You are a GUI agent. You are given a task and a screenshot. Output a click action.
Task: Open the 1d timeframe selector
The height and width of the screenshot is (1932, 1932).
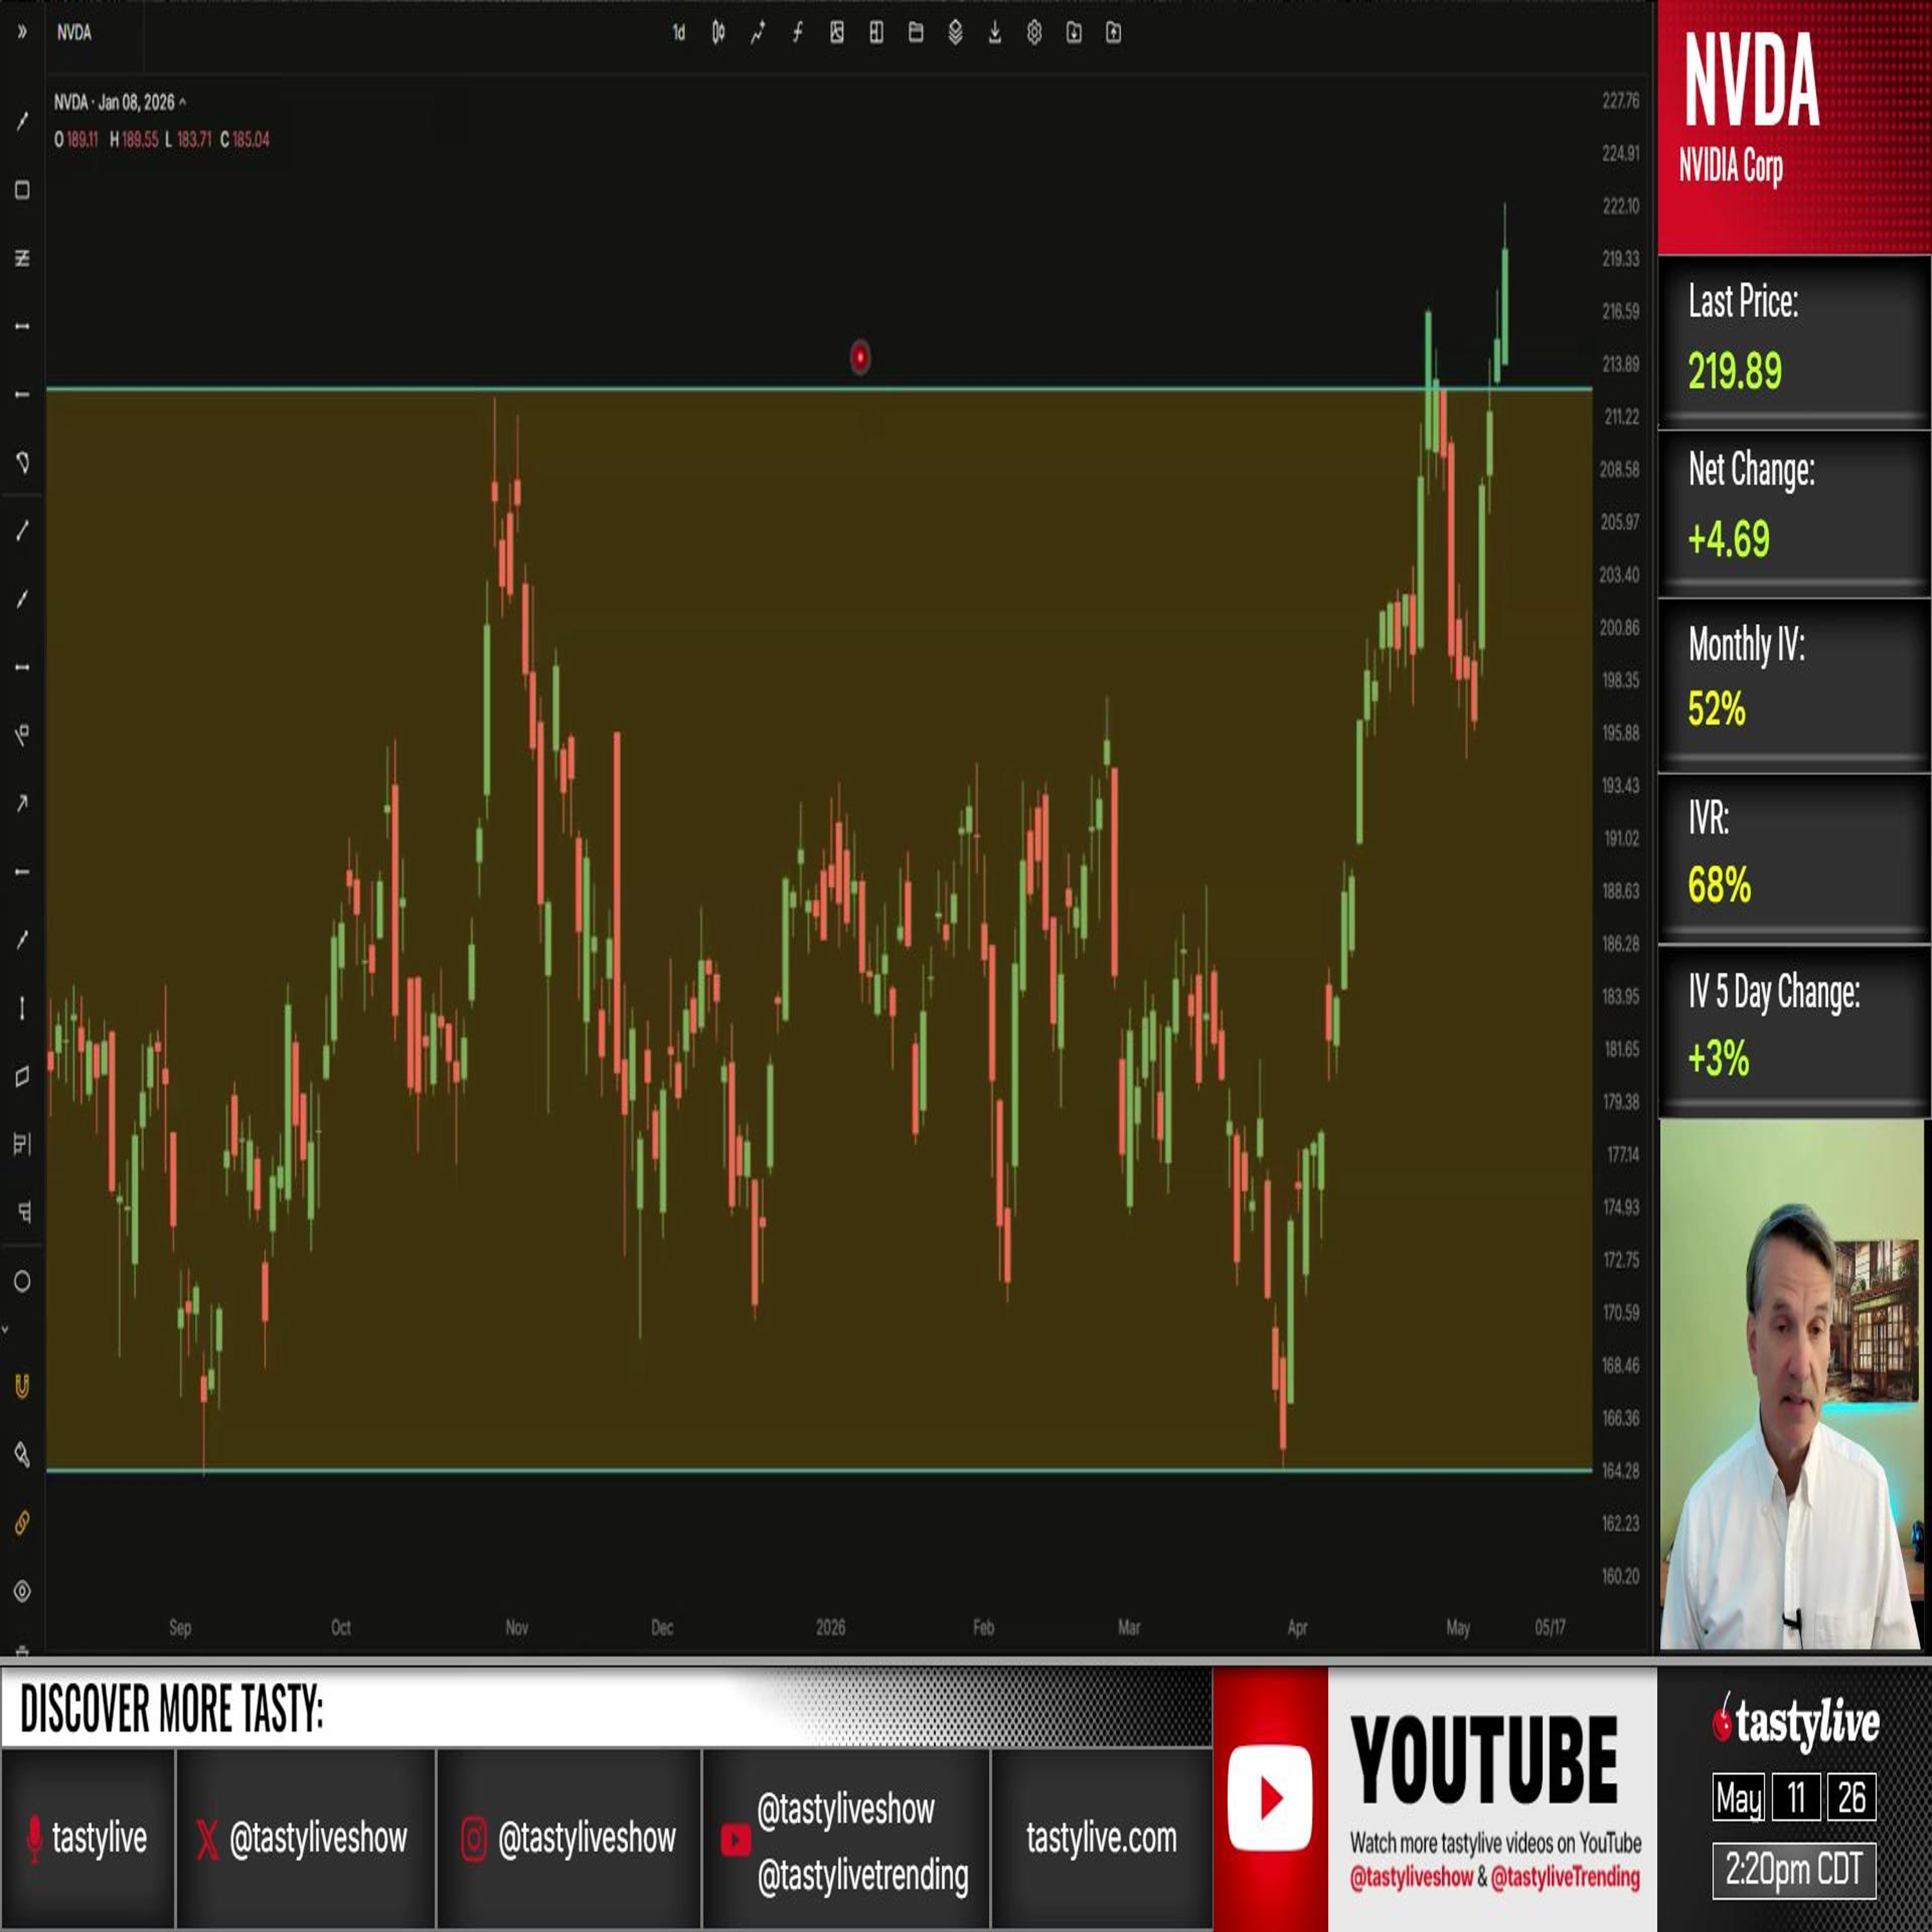click(x=679, y=33)
